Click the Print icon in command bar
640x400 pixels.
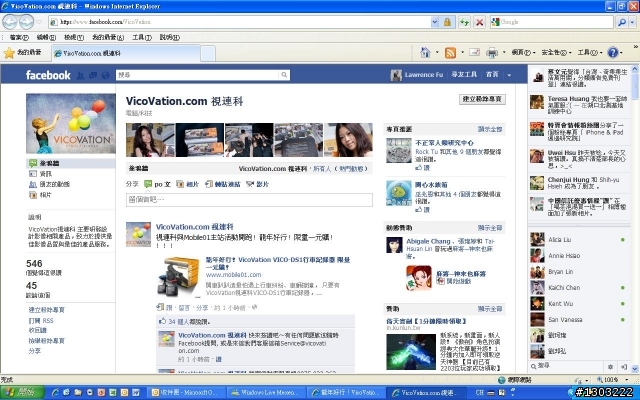[492, 53]
